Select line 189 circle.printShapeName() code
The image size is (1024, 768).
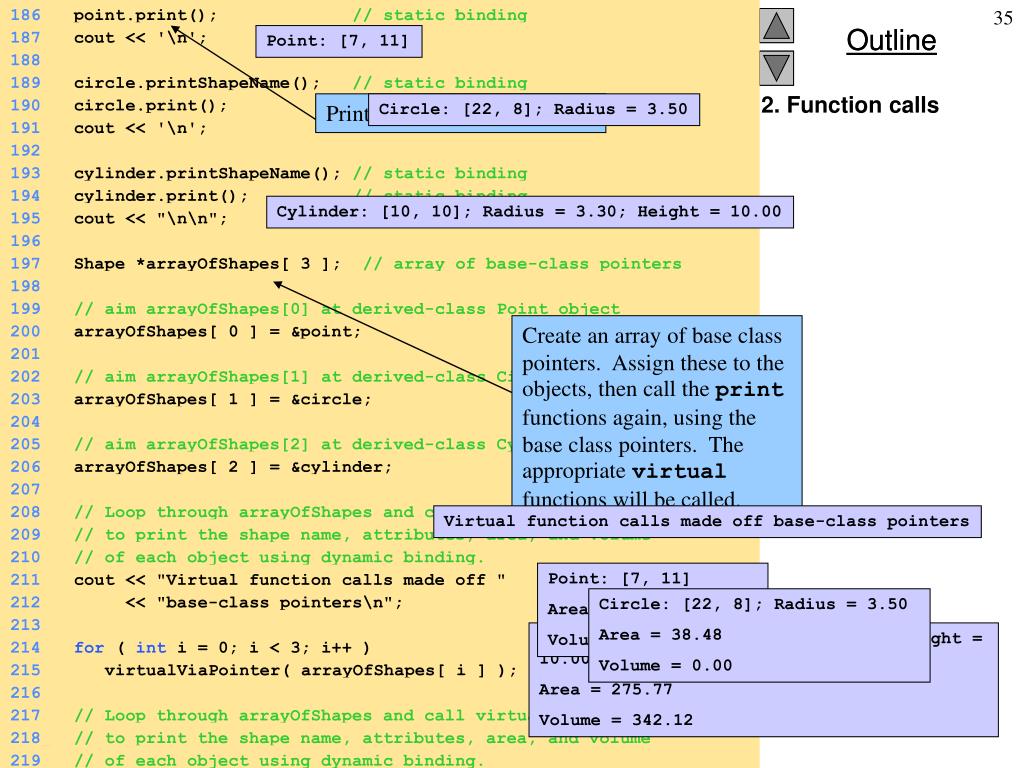[197, 83]
